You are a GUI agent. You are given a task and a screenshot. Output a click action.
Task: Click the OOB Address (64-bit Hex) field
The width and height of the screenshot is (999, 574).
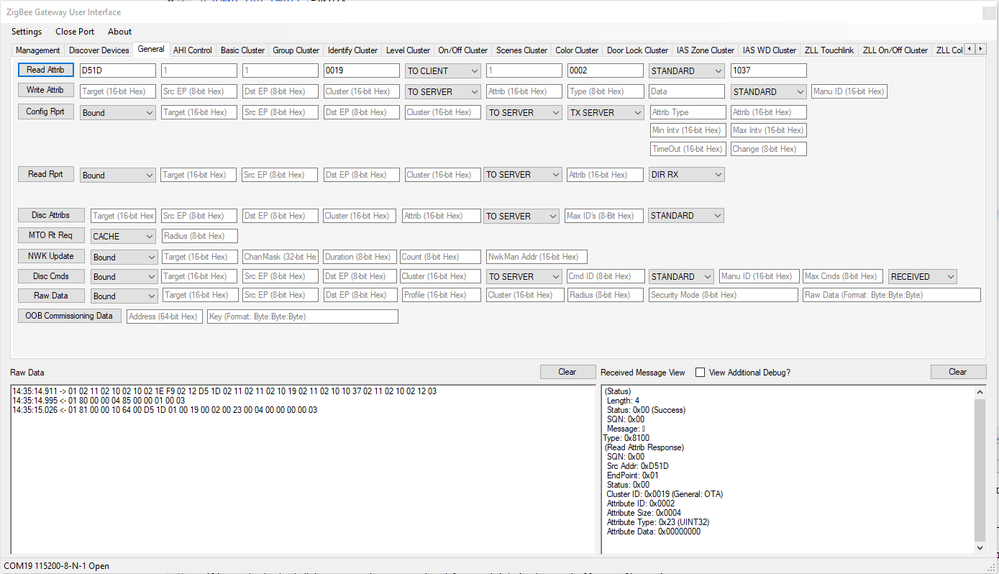(164, 316)
